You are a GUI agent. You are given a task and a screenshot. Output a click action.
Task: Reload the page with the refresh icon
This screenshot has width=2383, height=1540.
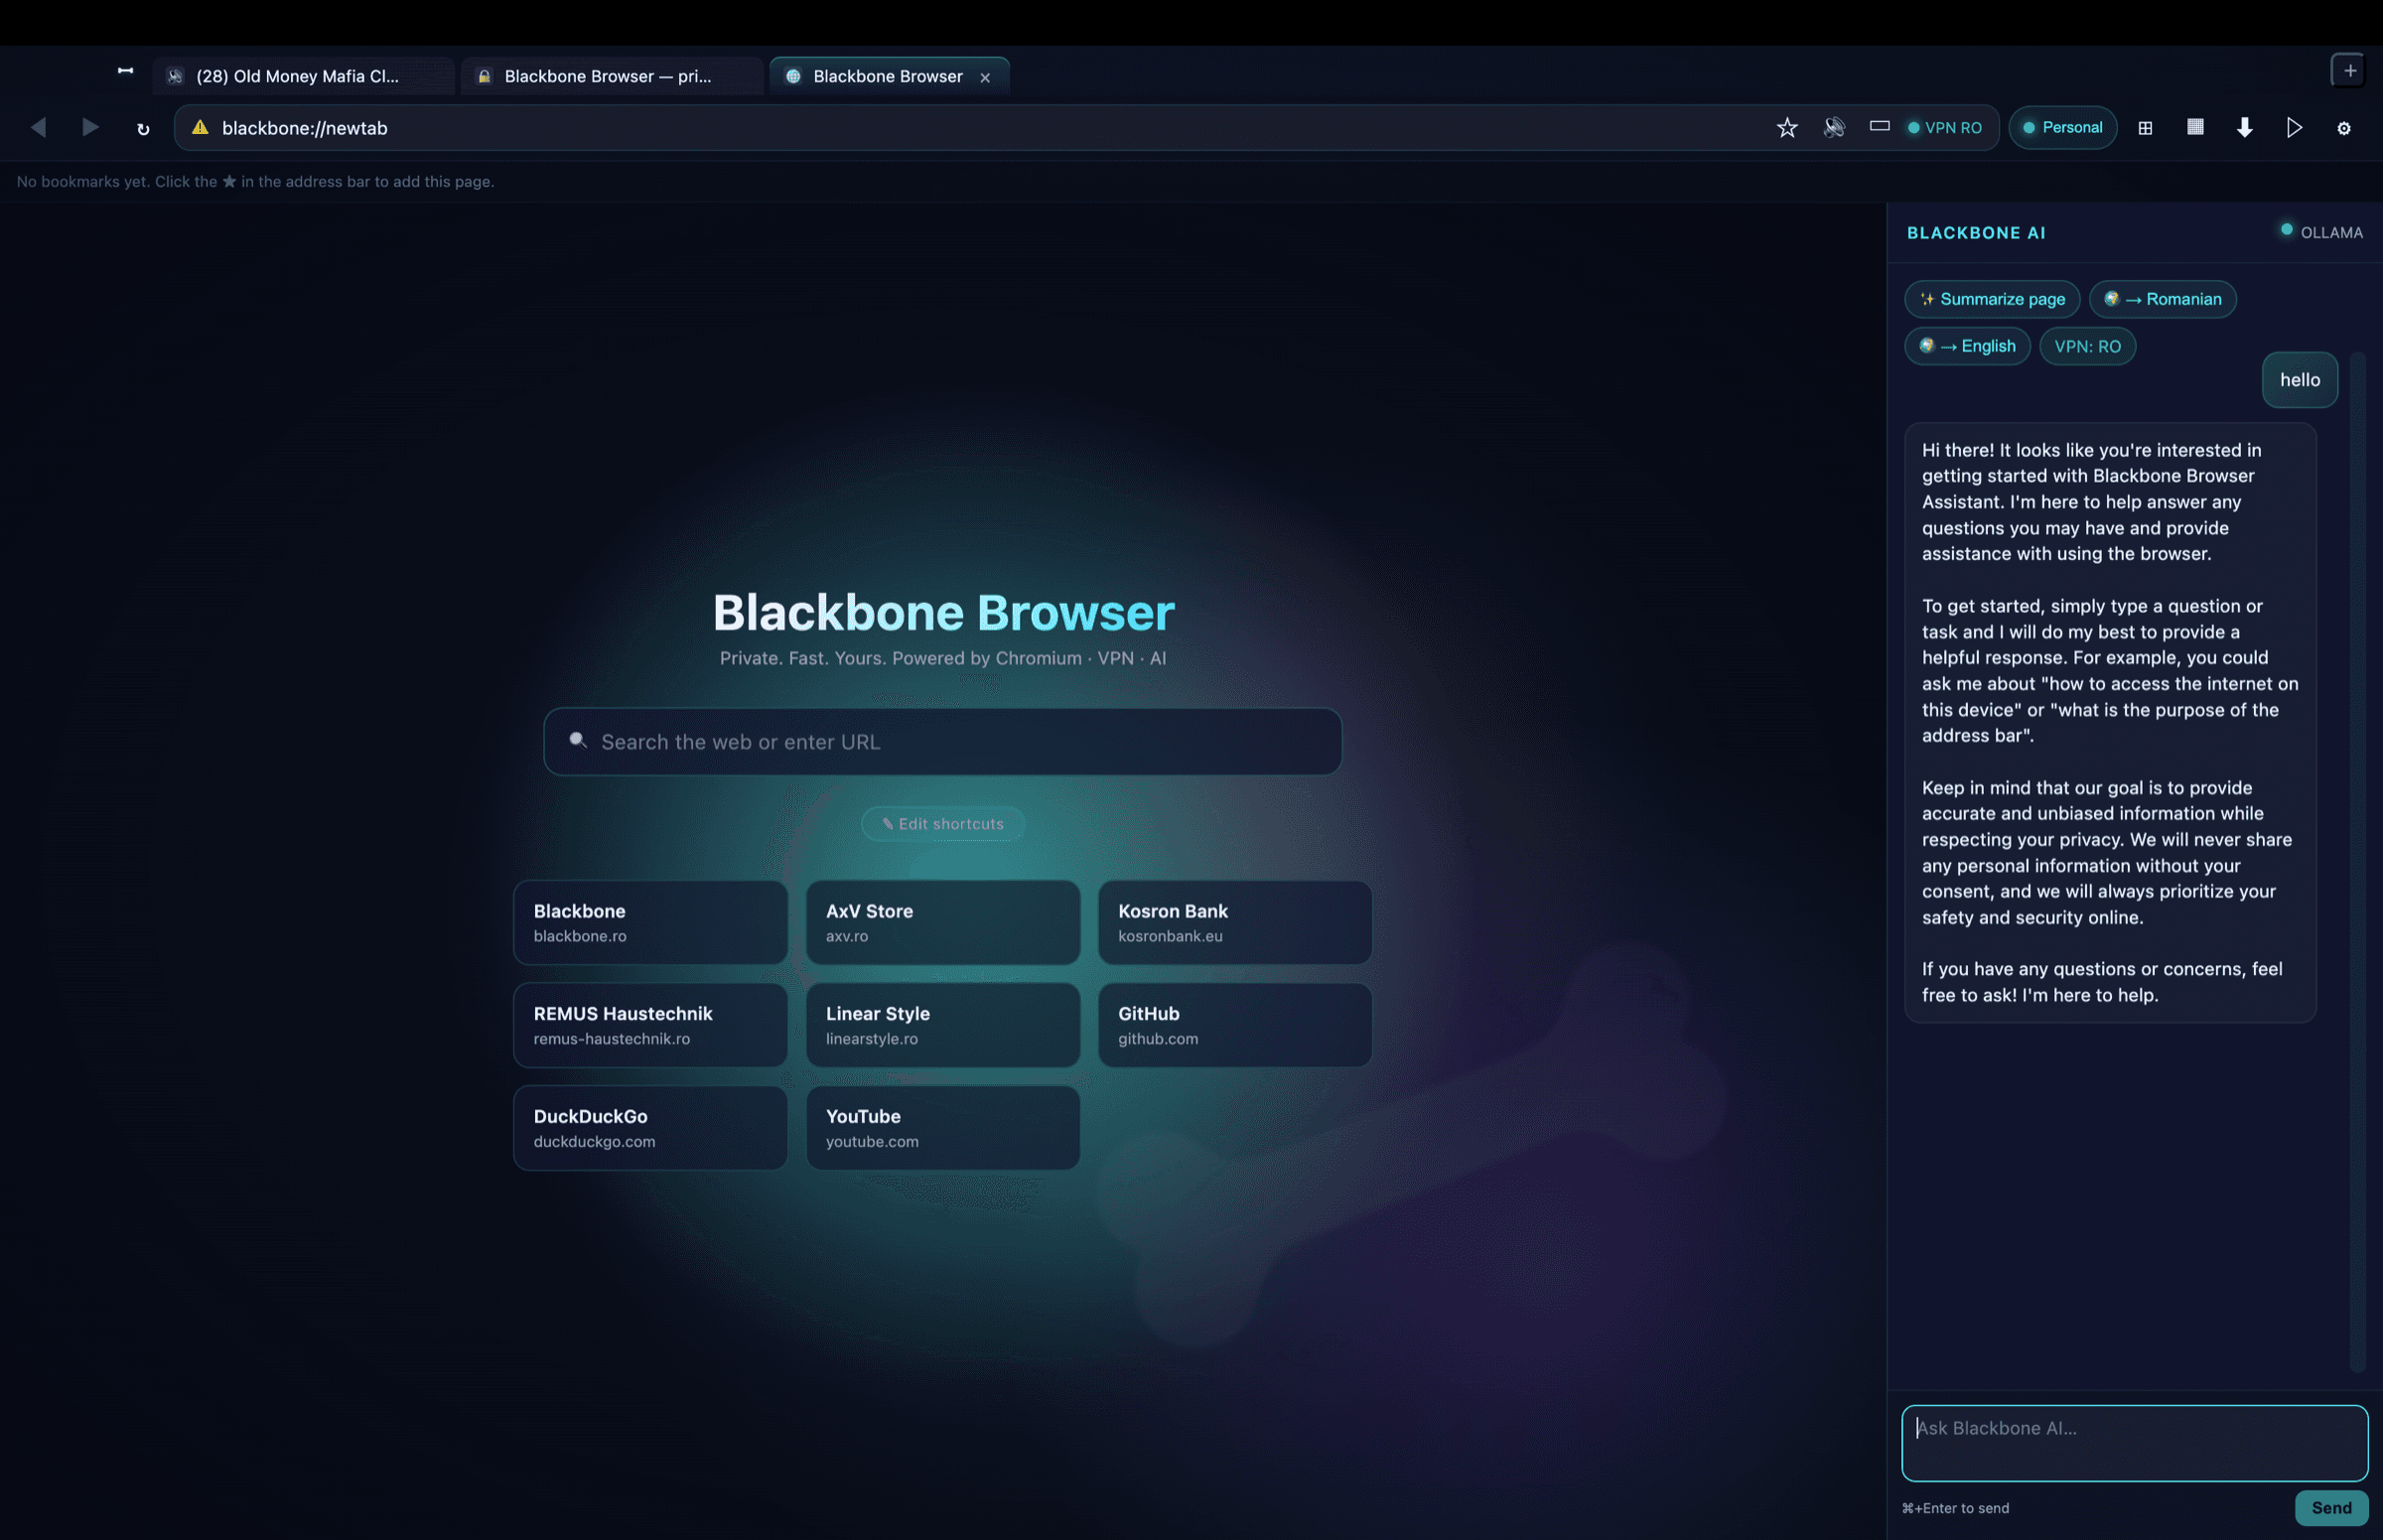143,129
